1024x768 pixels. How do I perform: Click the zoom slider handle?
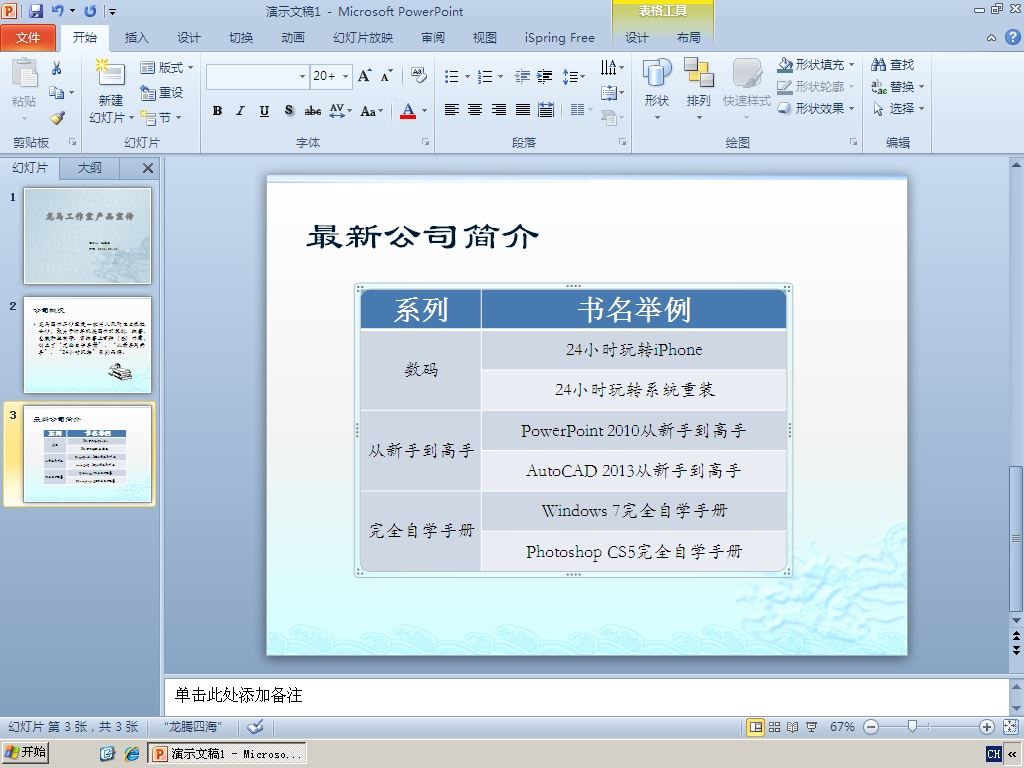click(x=912, y=726)
